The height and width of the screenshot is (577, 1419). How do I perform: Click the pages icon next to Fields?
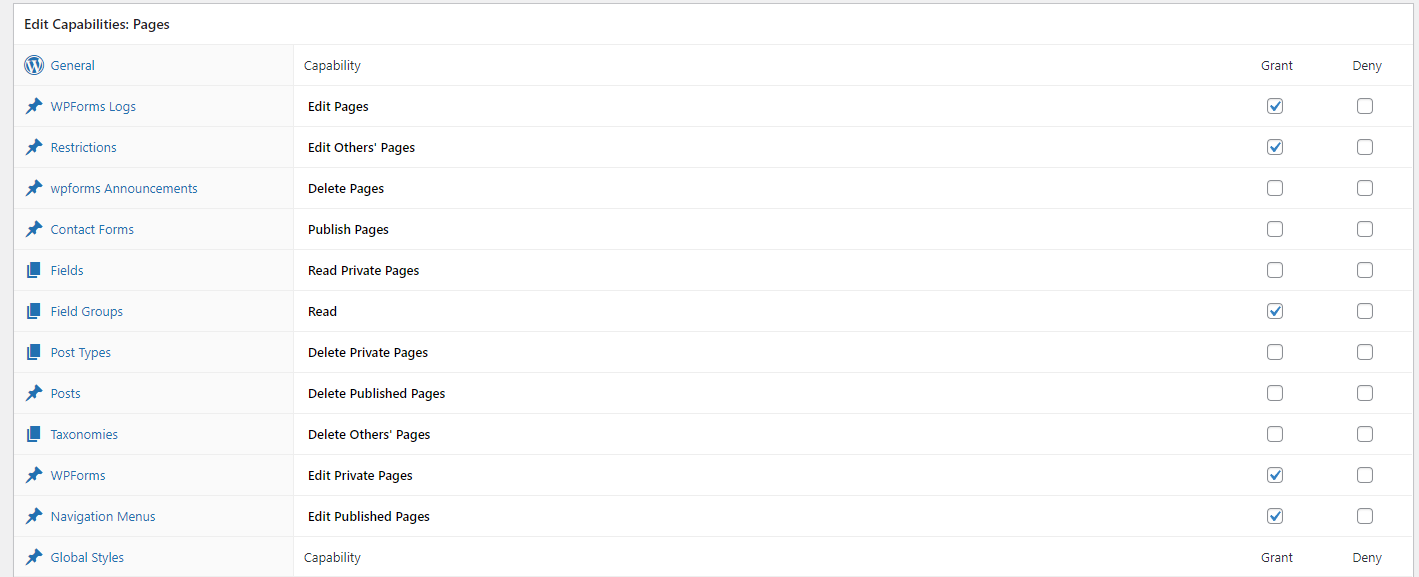click(34, 270)
